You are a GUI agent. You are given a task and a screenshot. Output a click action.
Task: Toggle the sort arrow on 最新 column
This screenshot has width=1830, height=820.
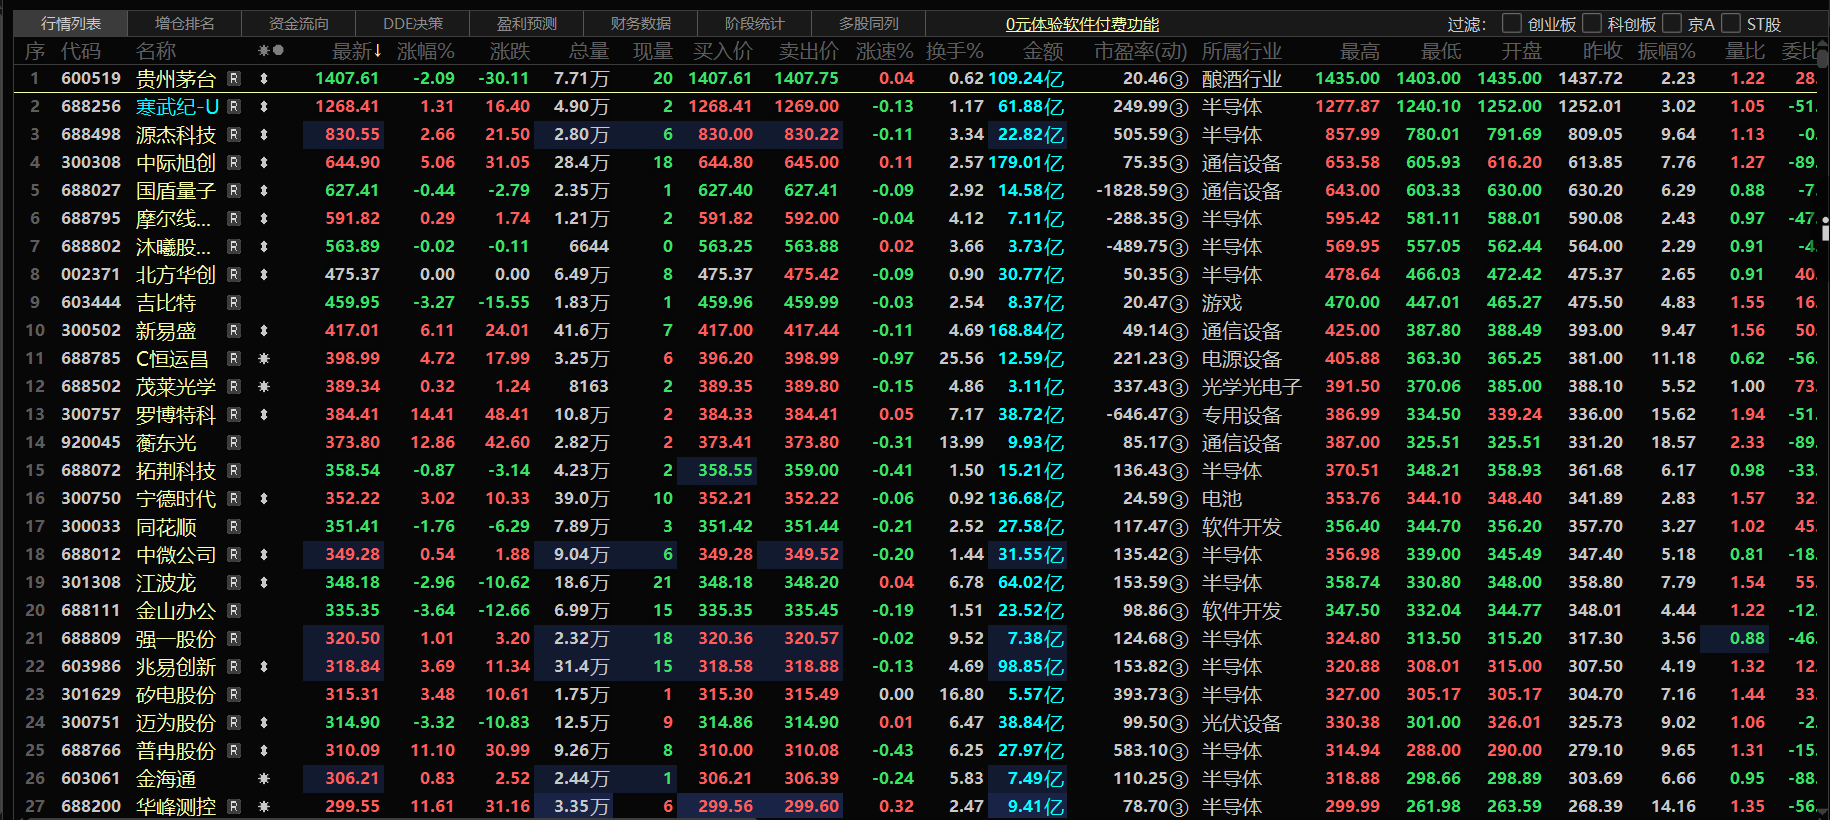pos(378,50)
